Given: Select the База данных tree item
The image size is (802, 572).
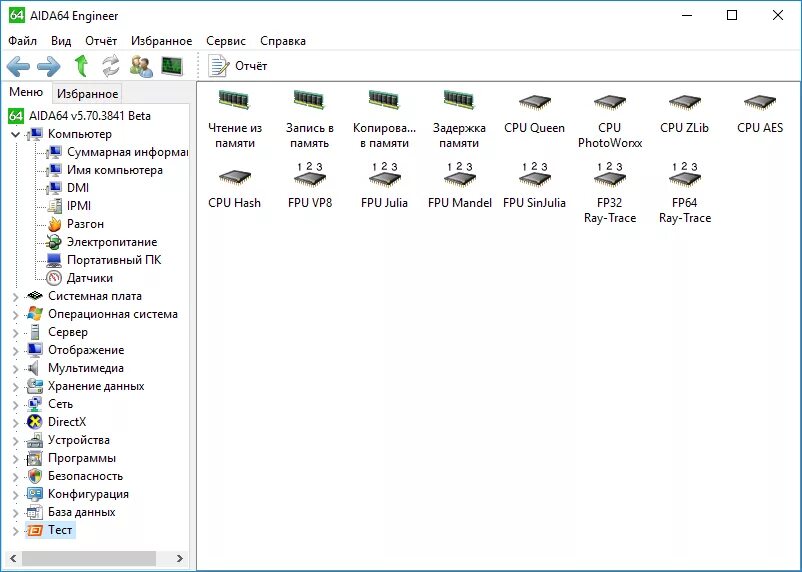Looking at the screenshot, I should pyautogui.click(x=71, y=512).
